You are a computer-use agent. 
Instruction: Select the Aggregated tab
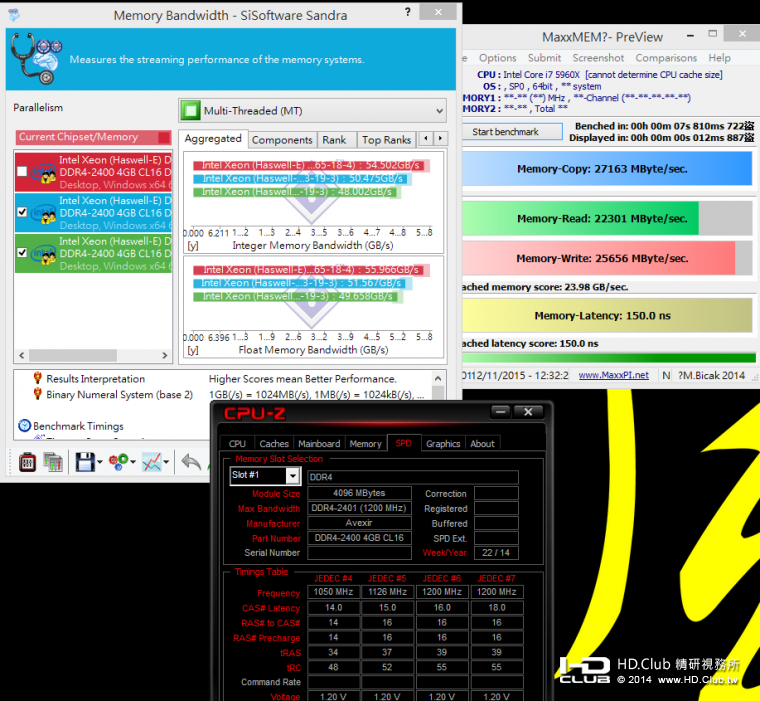tap(213, 139)
